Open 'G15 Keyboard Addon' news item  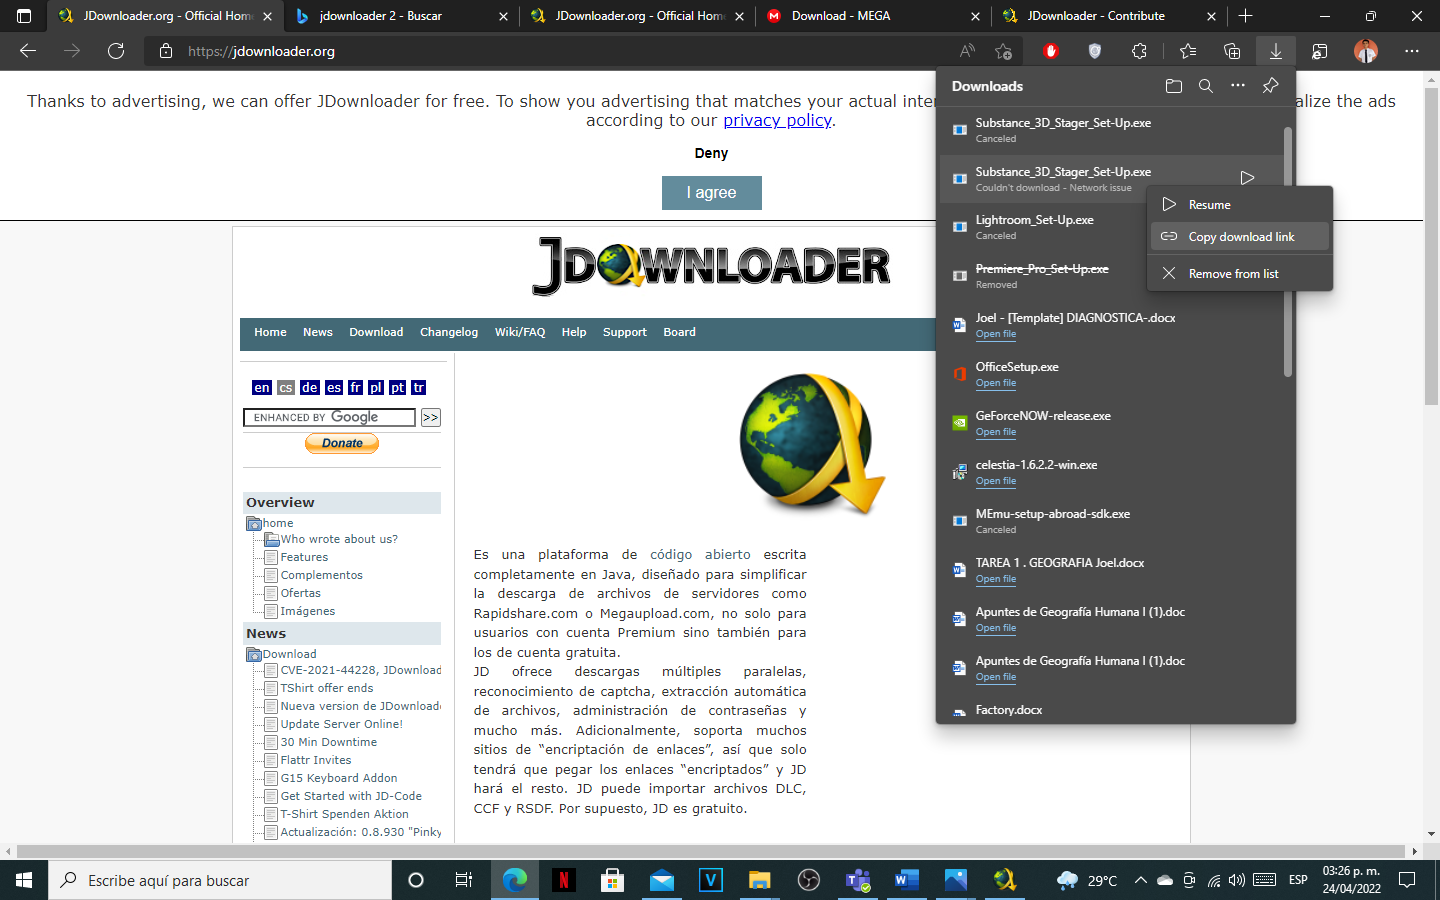tap(339, 778)
